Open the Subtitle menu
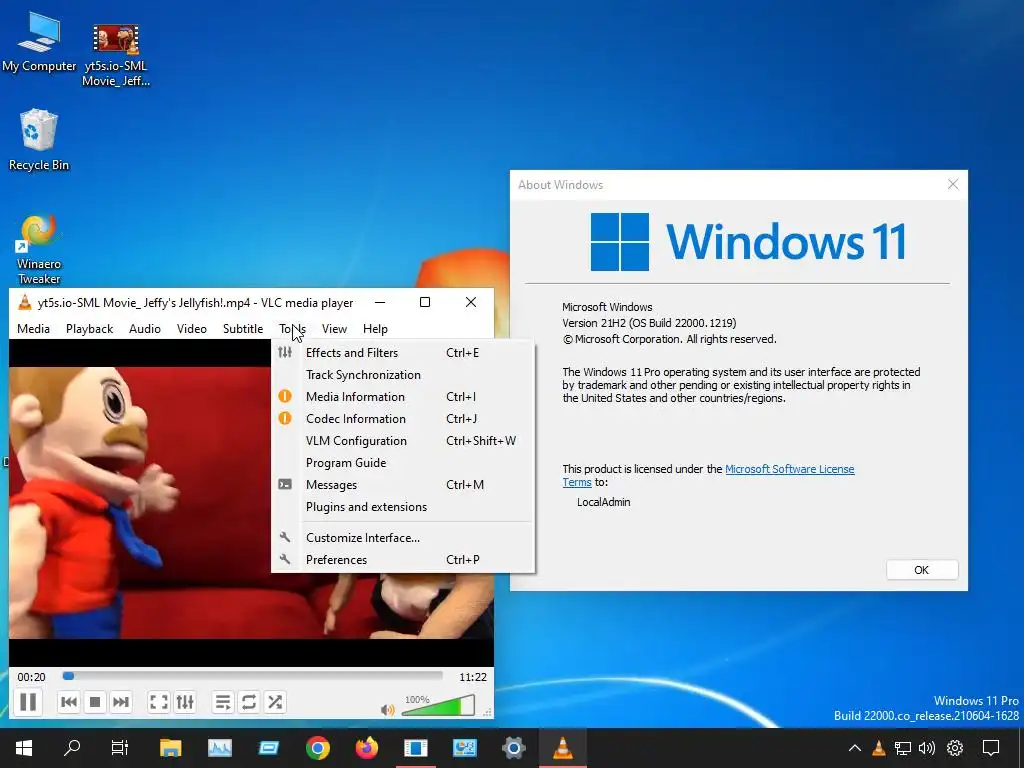The height and width of the screenshot is (768, 1024). coord(243,328)
